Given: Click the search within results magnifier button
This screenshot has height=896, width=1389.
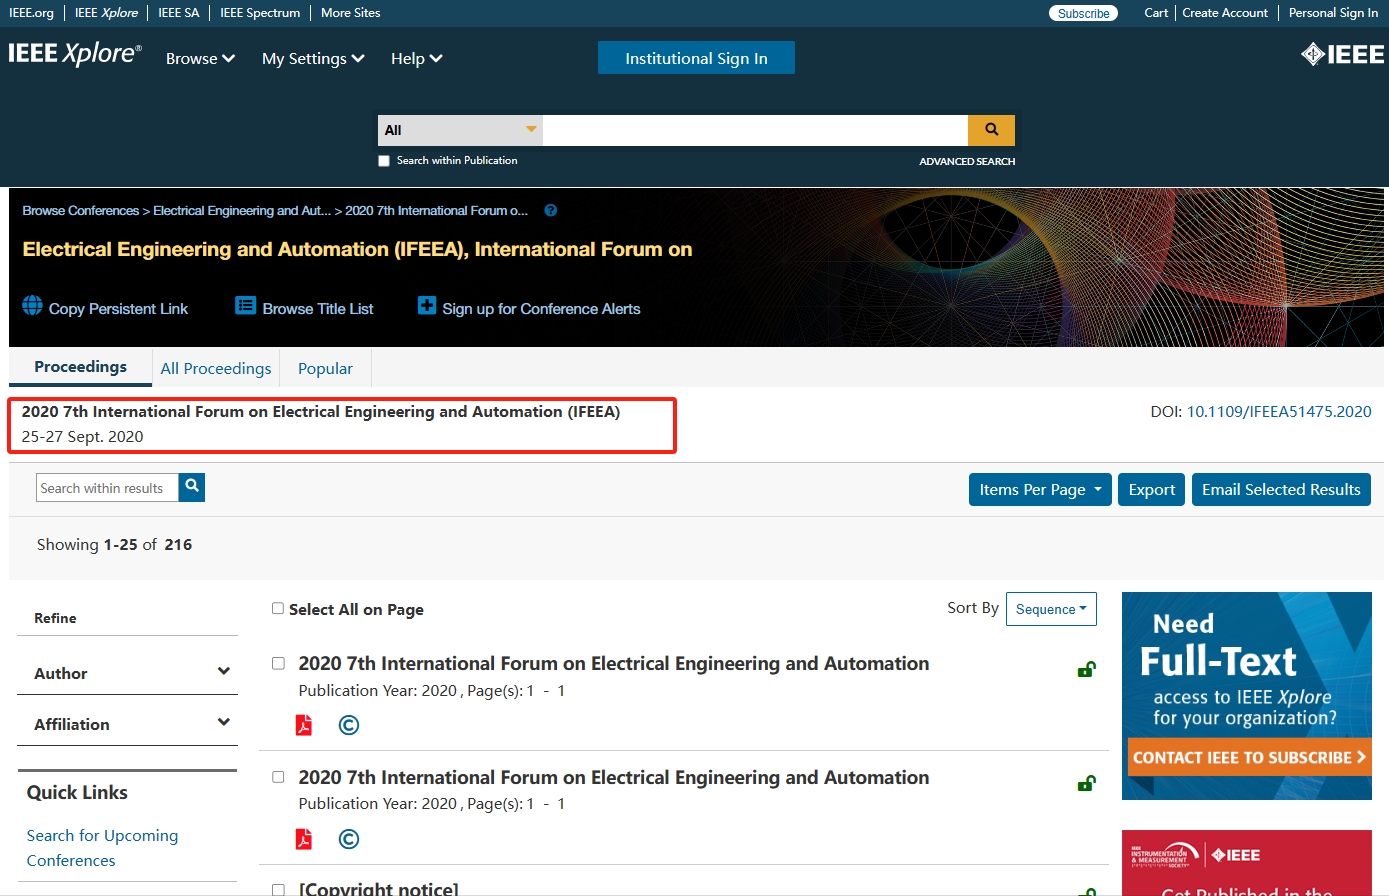Looking at the screenshot, I should coord(192,487).
